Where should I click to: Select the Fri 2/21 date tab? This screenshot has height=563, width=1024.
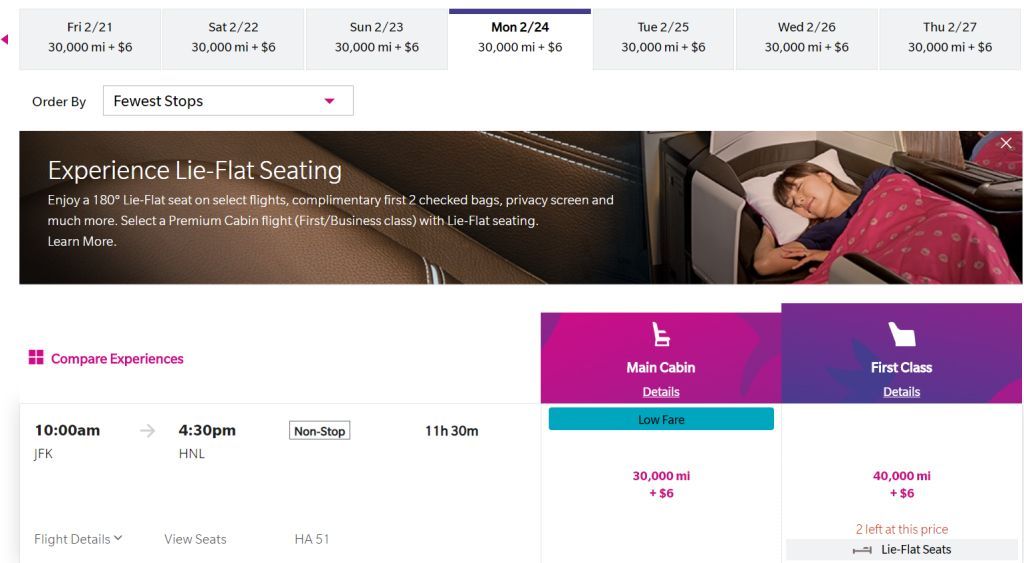90,39
